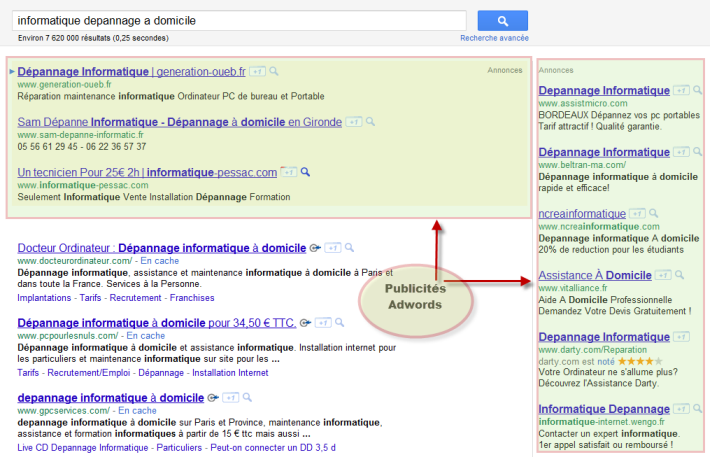This screenshot has height=457, width=710.
Task: Open En cache link for docteurordinateur.com
Action: [x=160, y=261]
